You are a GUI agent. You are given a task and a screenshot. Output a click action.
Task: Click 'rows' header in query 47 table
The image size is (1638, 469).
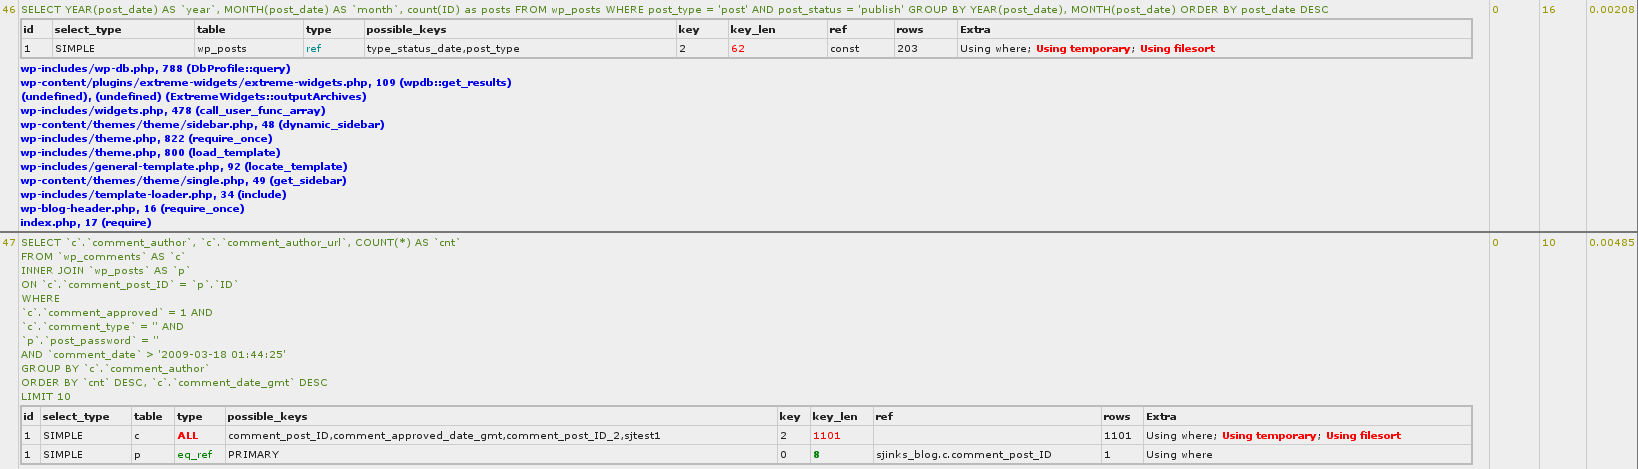[1117, 417]
